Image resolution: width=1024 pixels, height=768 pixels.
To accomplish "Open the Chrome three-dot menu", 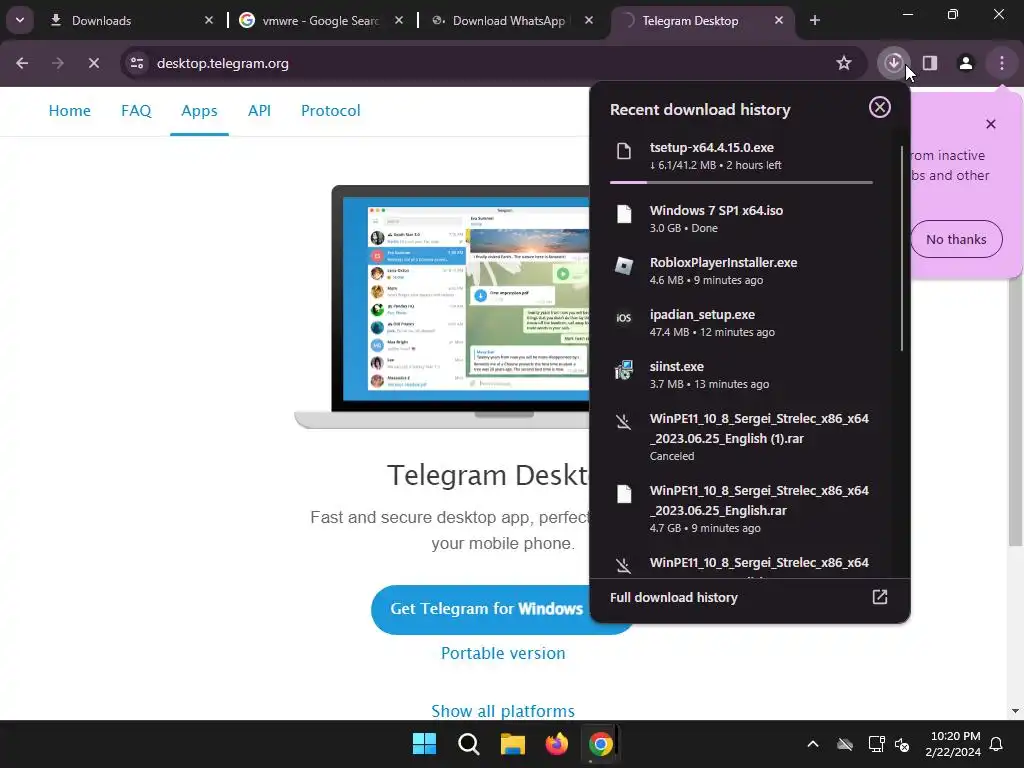I will (1002, 63).
